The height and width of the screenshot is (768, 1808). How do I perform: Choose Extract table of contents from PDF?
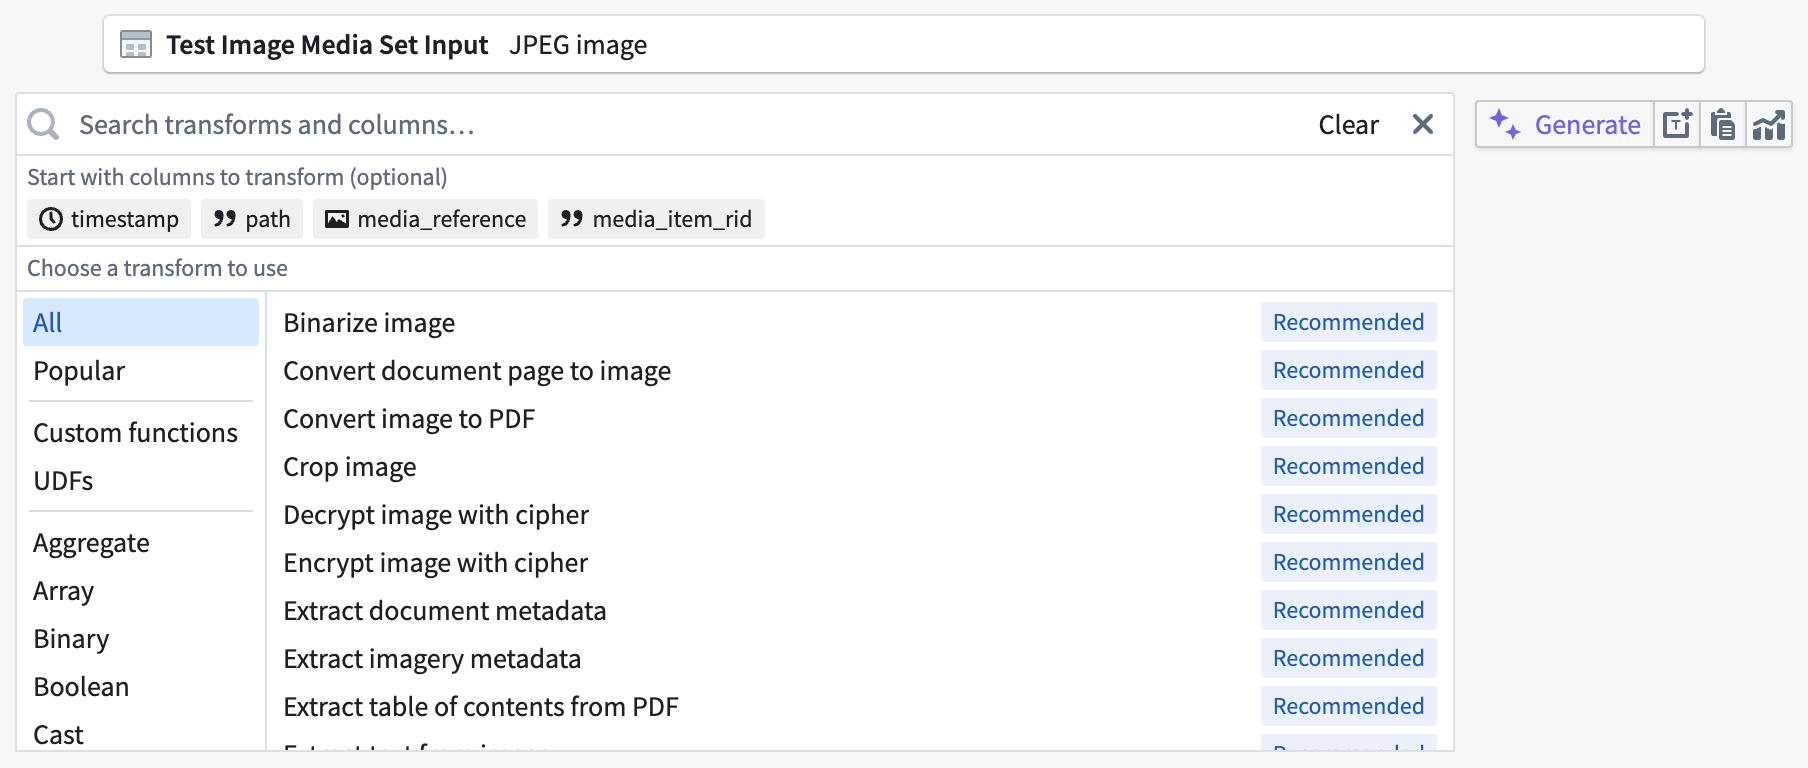point(860,706)
